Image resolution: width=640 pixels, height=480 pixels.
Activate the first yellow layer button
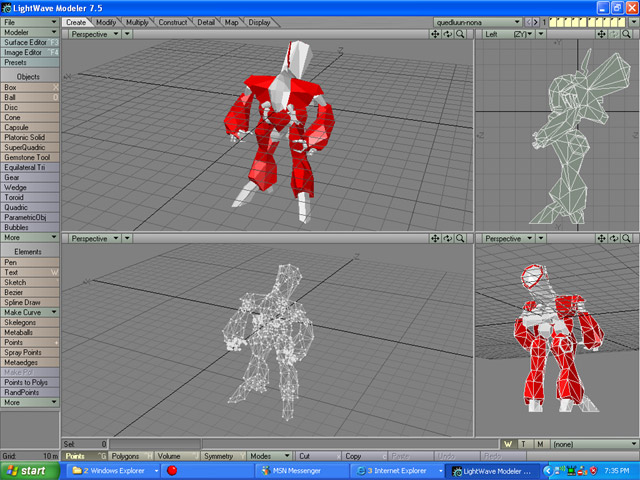click(553, 22)
